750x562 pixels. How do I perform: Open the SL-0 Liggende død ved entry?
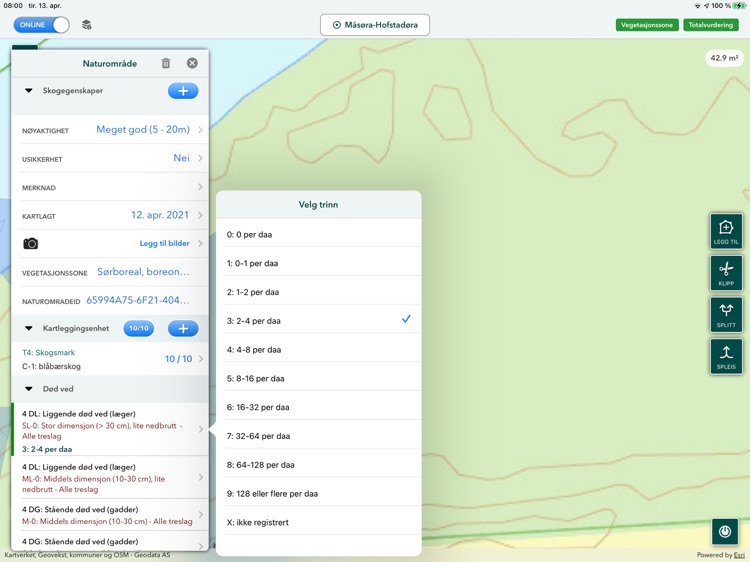coord(110,430)
